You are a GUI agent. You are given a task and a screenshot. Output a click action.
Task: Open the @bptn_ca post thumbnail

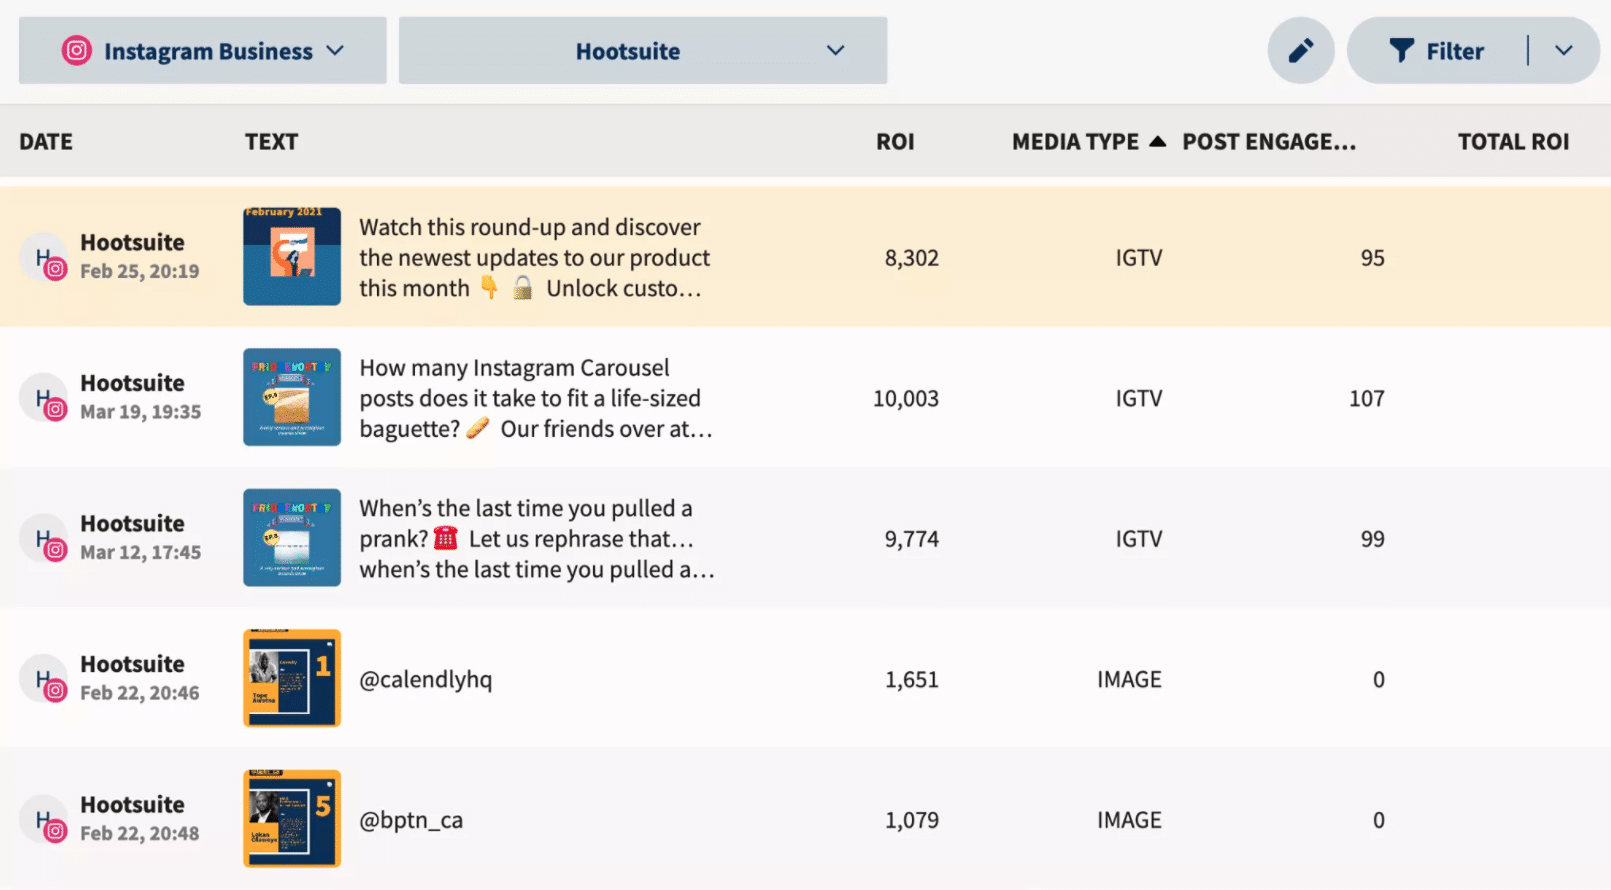point(292,818)
